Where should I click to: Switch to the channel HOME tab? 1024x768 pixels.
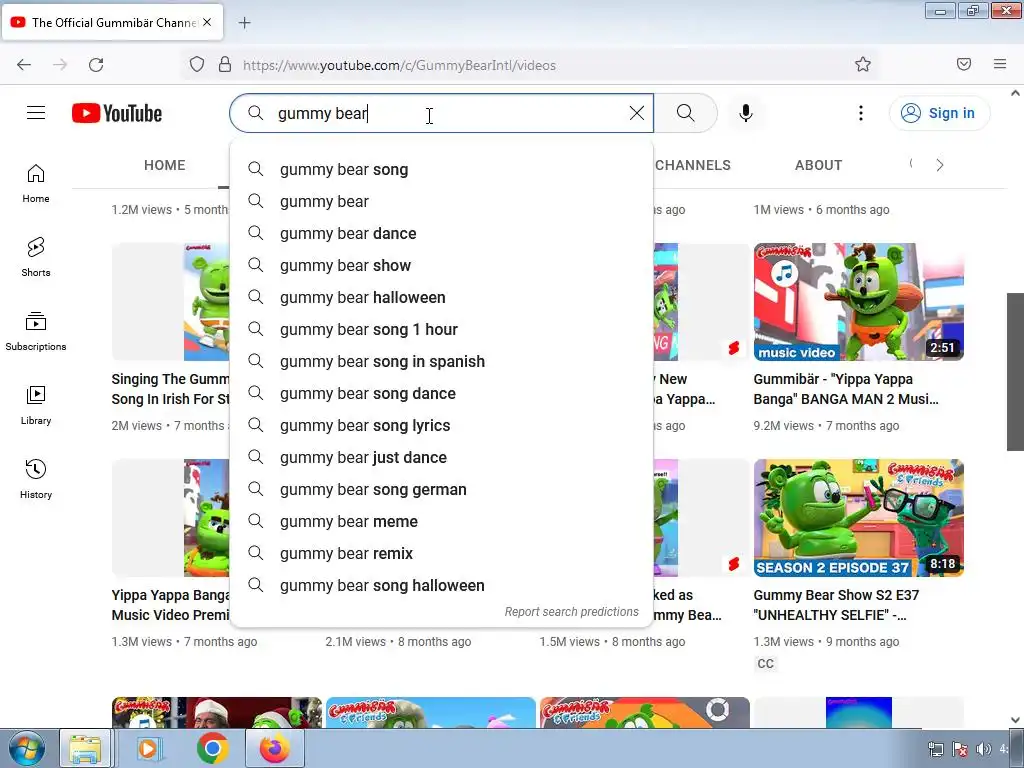point(165,165)
